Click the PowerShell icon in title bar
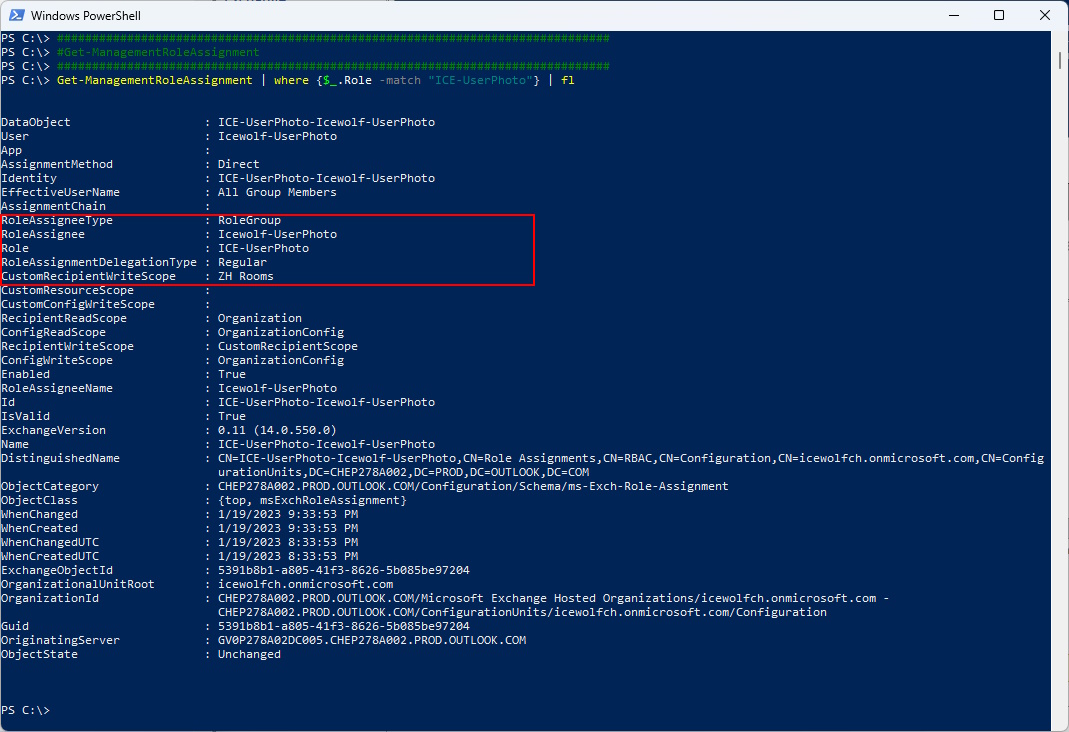 (16, 15)
